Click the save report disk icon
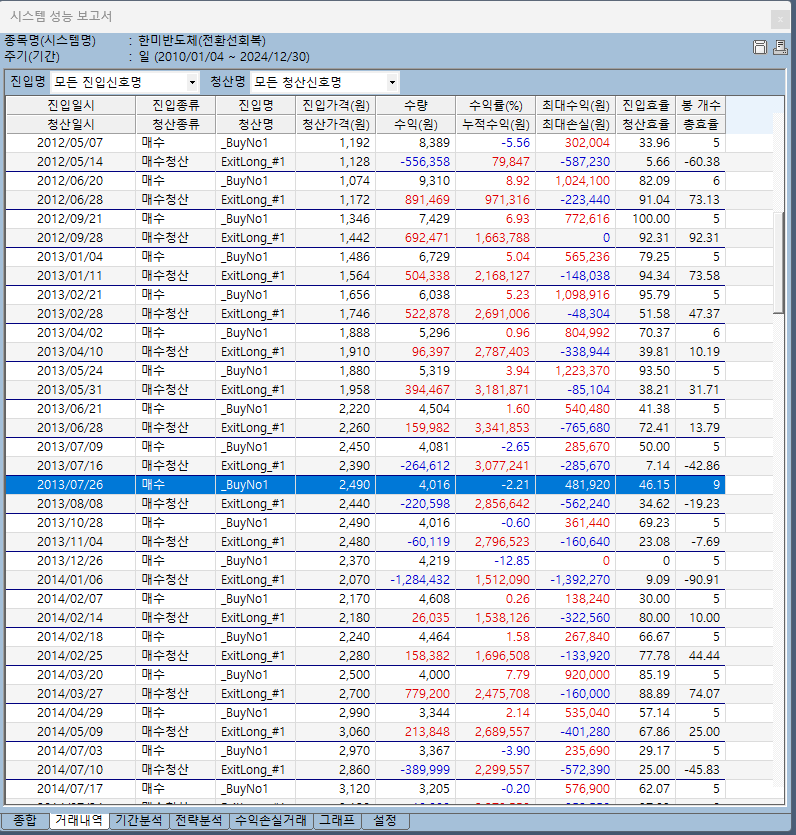Screen dimensions: 796x835 (x=759, y=47)
